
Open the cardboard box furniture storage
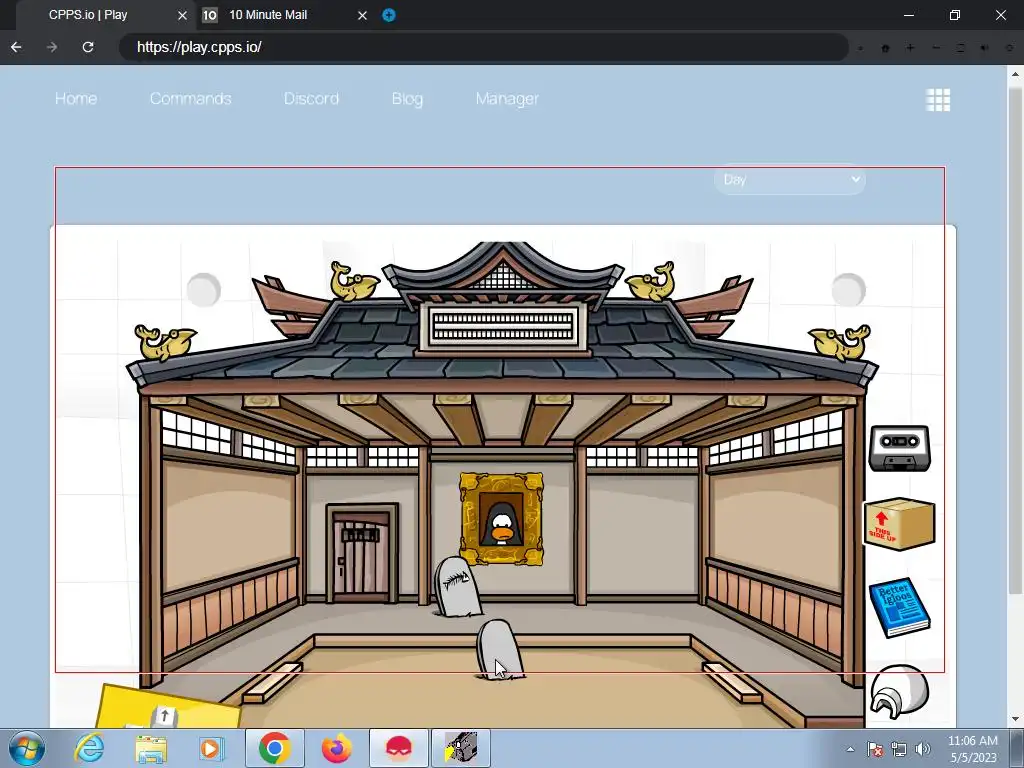pyautogui.click(x=899, y=524)
